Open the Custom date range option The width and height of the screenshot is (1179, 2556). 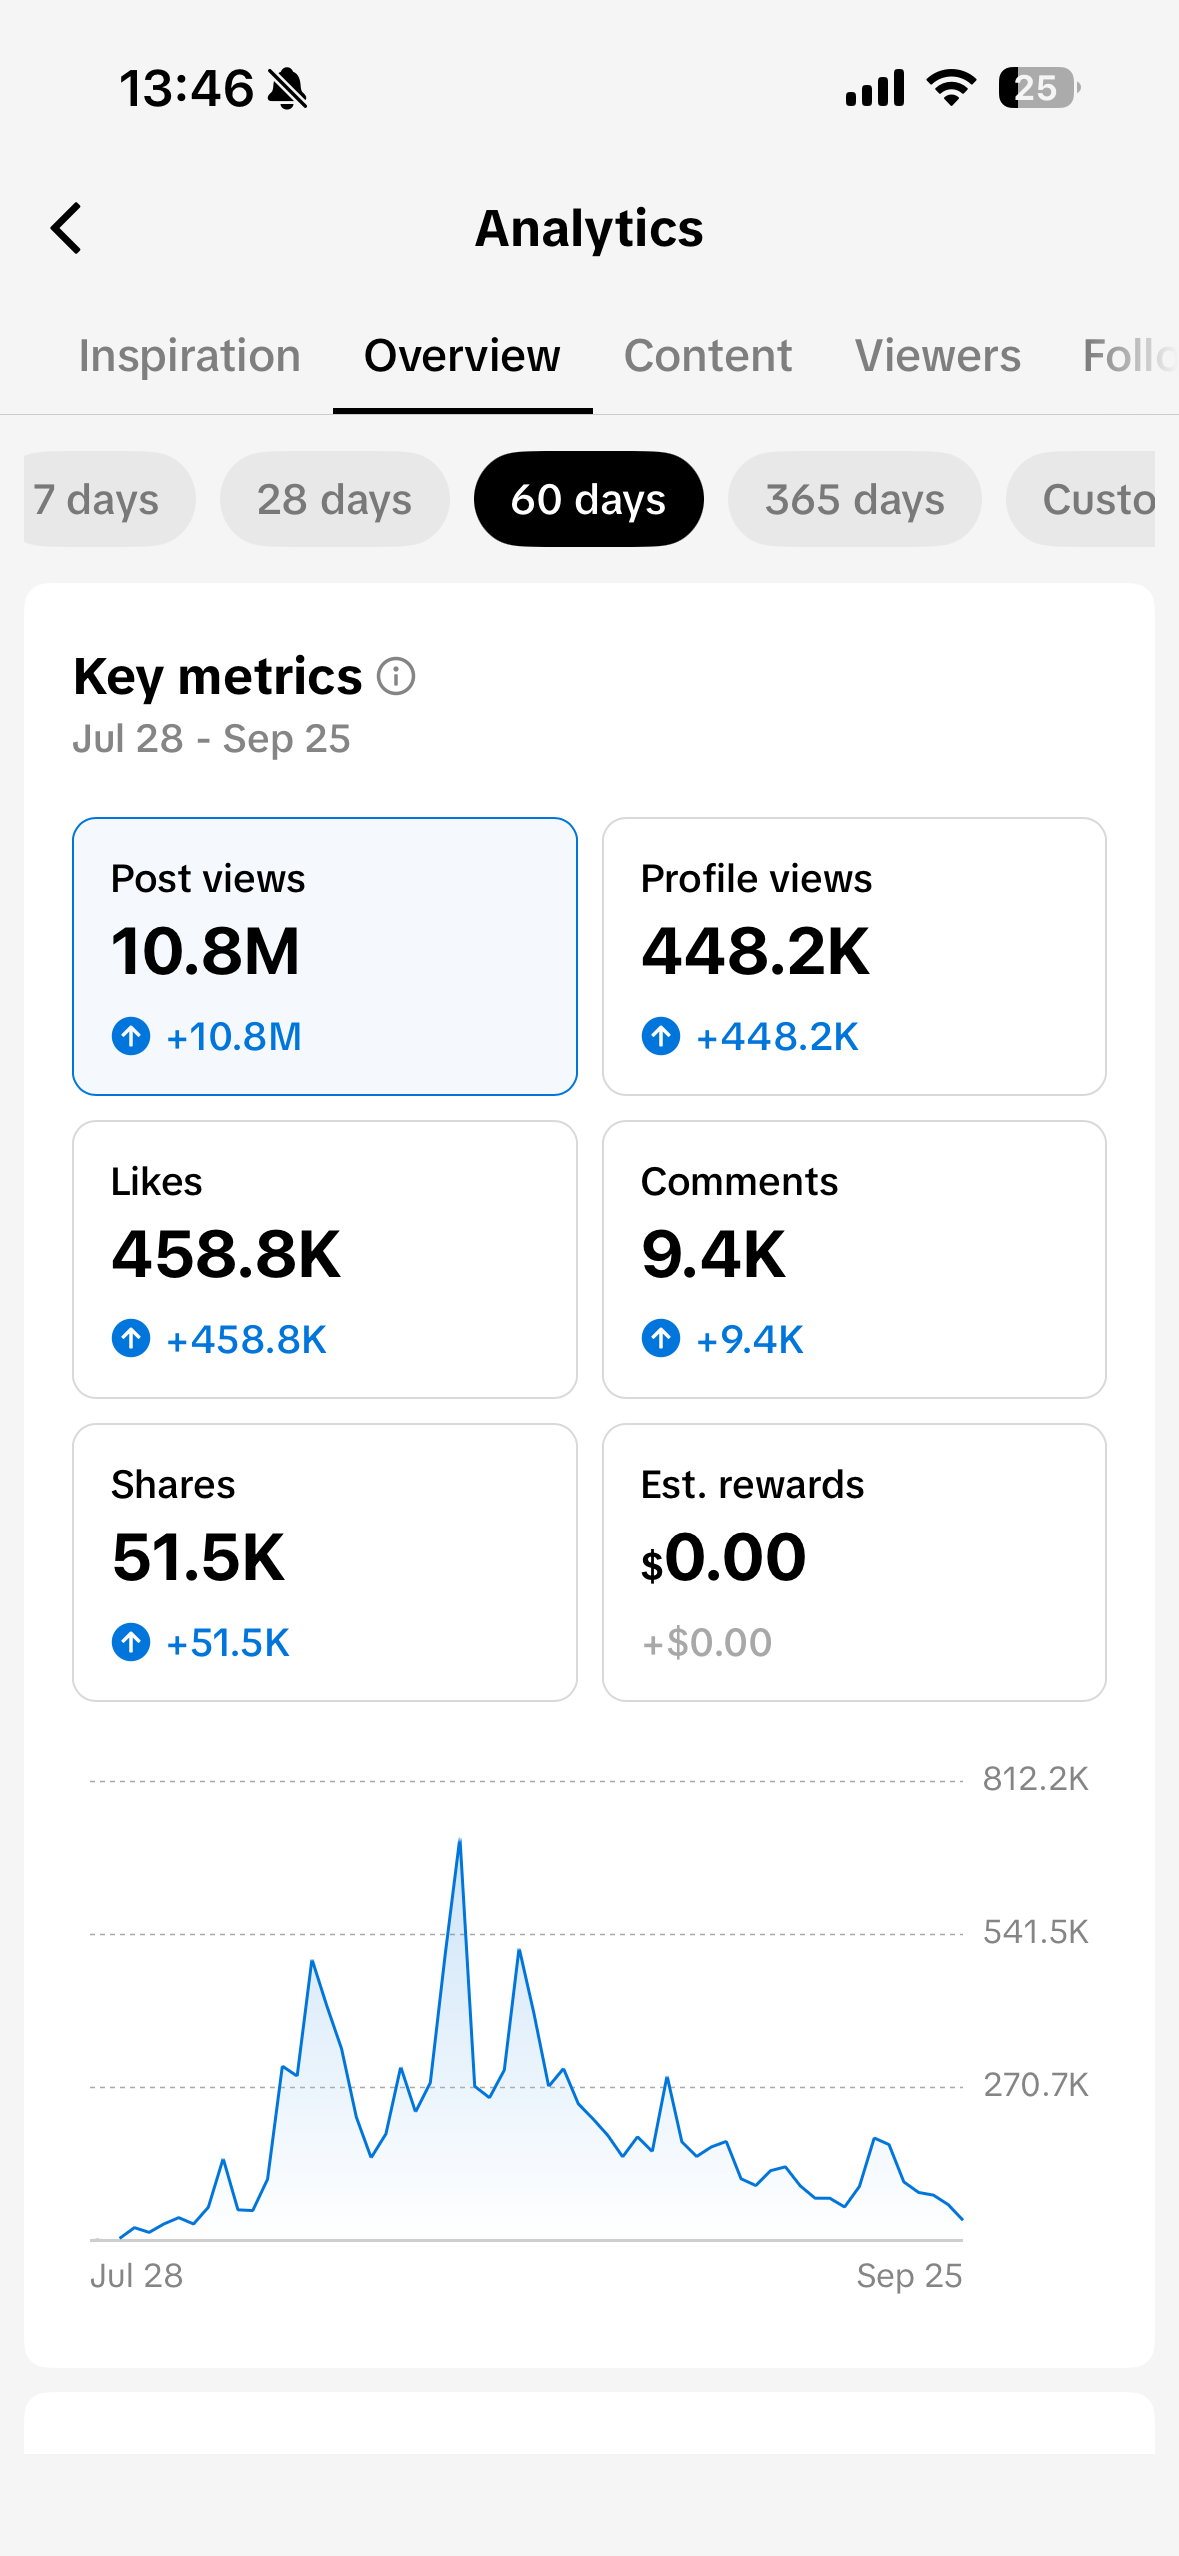pos(1081,499)
